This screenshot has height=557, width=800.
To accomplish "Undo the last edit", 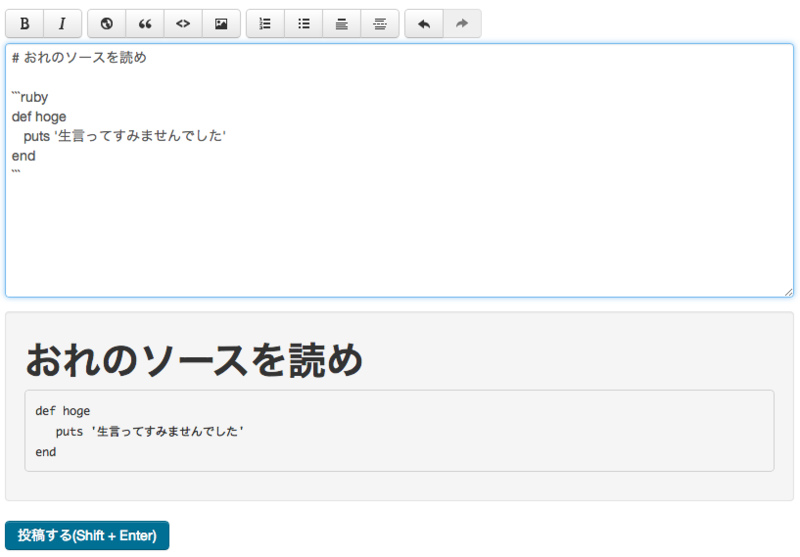I will point(424,23).
